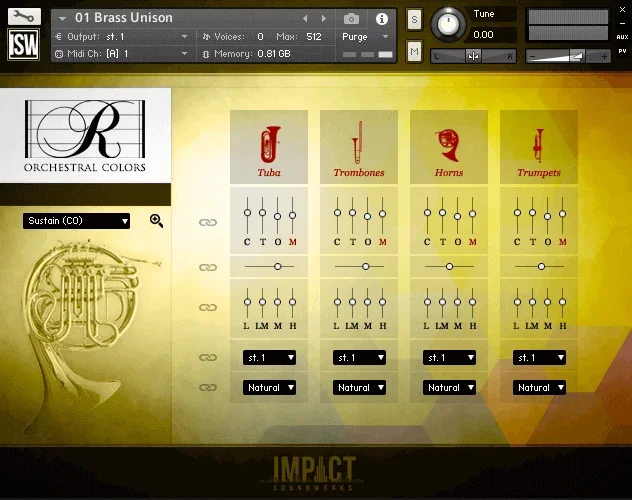The width and height of the screenshot is (632, 500).
Task: Click the MIDI channel icon
Action: click(x=59, y=54)
